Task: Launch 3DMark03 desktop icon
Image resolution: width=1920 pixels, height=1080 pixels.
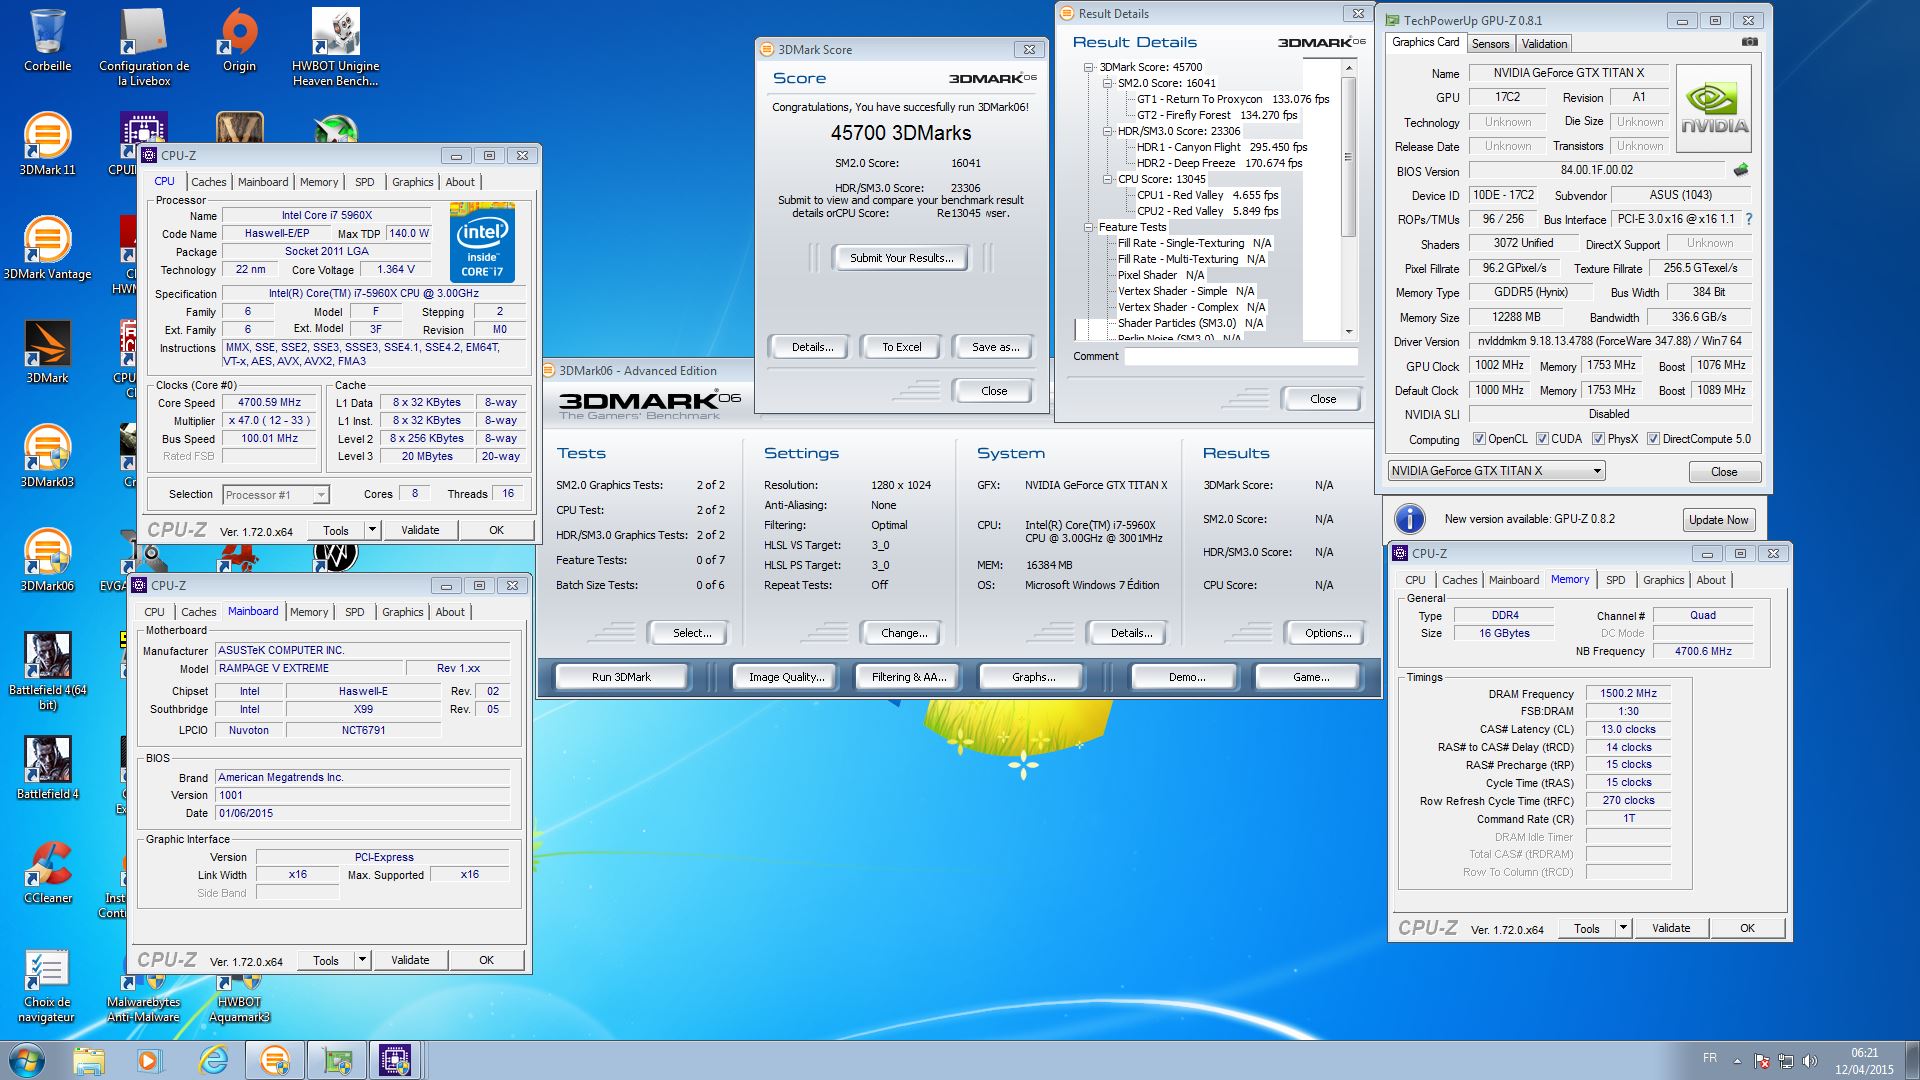Action: (x=47, y=457)
